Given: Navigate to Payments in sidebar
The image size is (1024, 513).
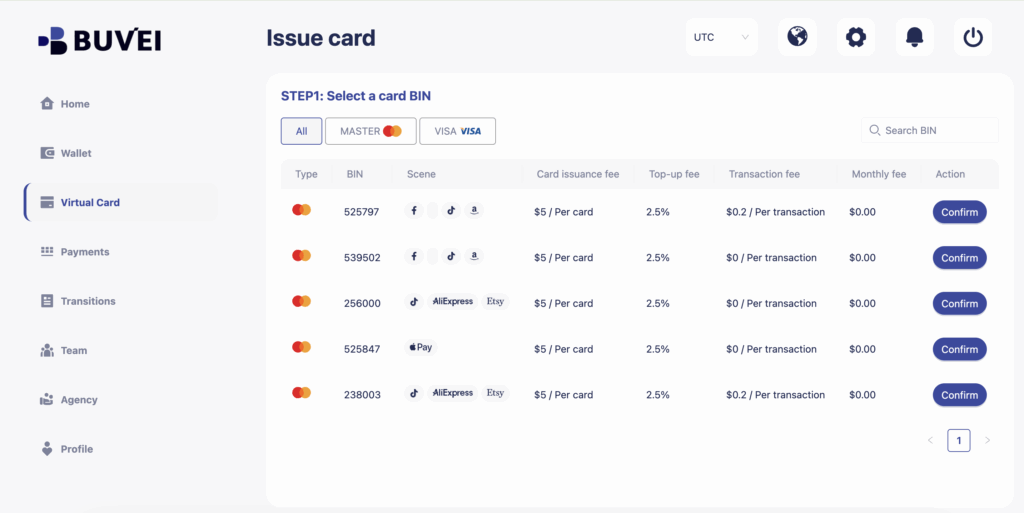Looking at the screenshot, I should (x=84, y=252).
